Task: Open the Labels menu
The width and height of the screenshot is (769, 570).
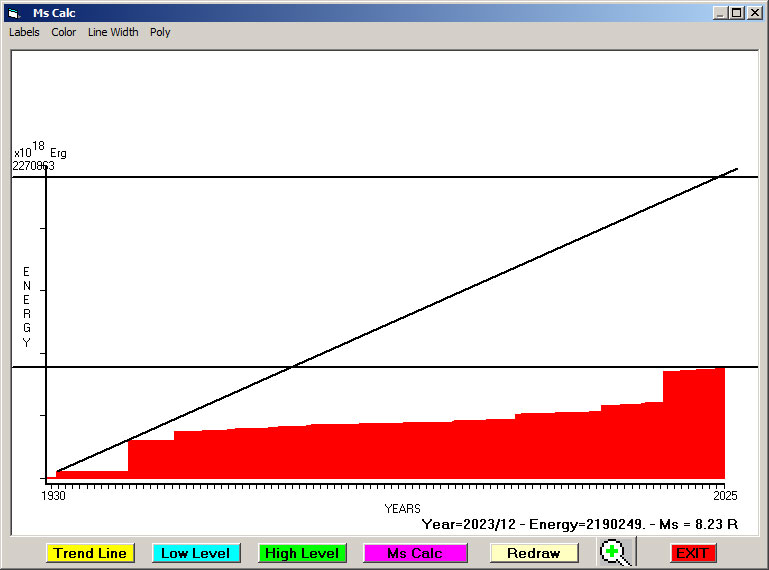Action: pyautogui.click(x=24, y=32)
